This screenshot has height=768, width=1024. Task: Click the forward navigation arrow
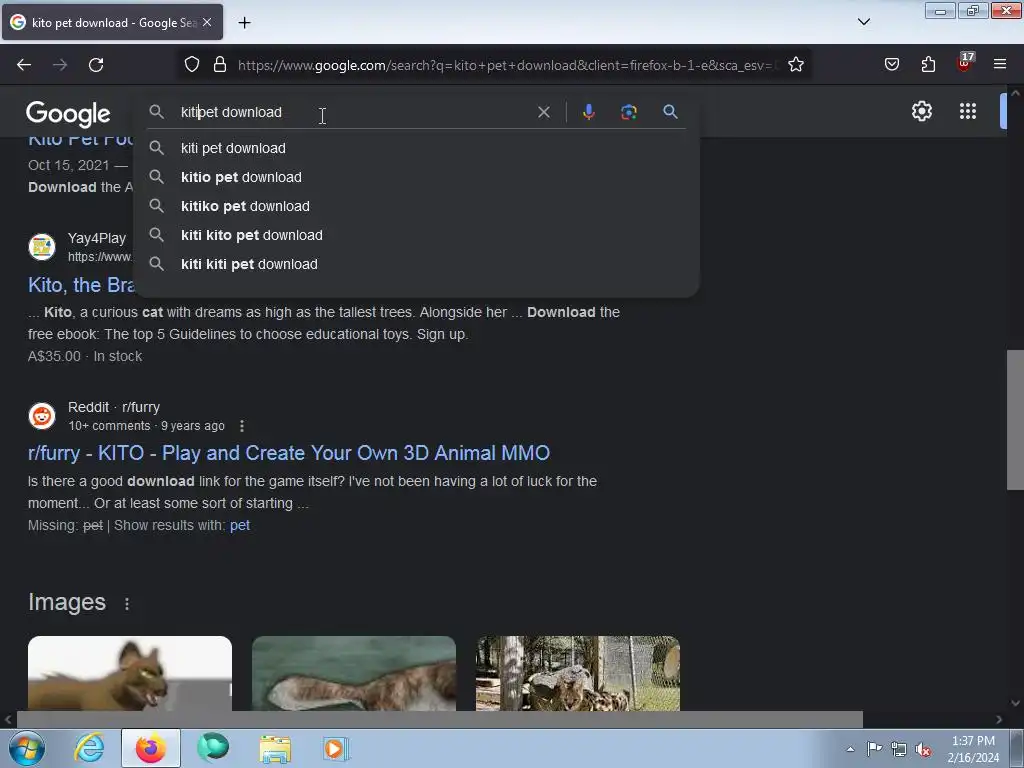pos(60,65)
